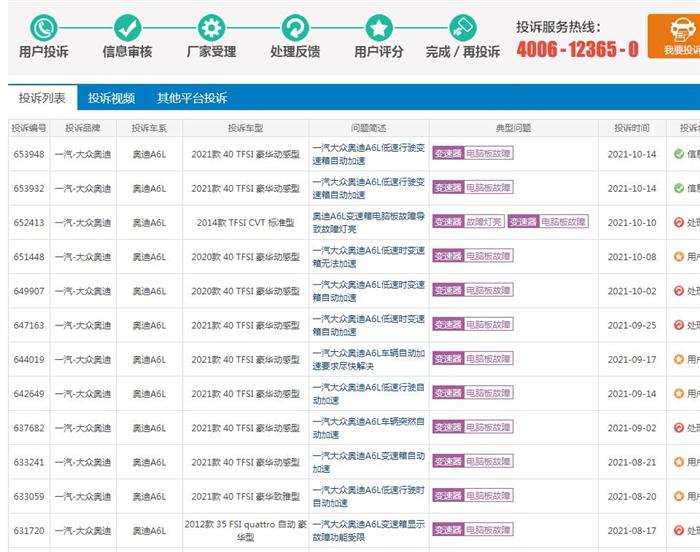Click the 厂家受理 gear step icon
Viewport: 700px width, 552px height.
pyautogui.click(x=211, y=28)
